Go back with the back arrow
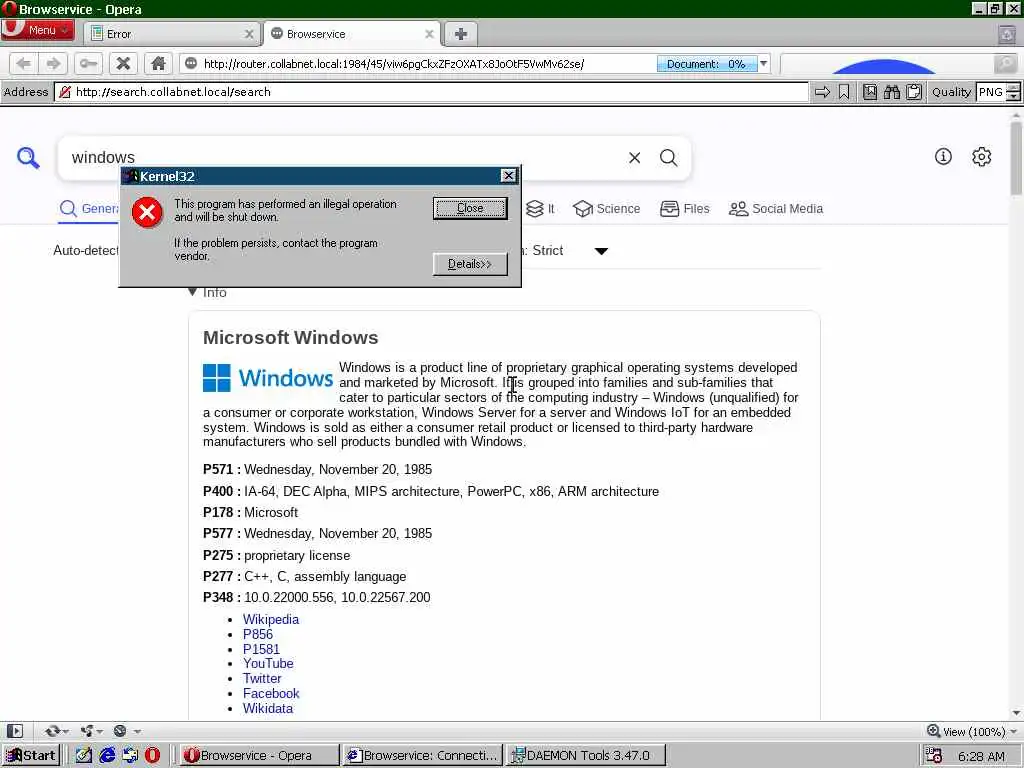1024x768 pixels. (x=24, y=63)
